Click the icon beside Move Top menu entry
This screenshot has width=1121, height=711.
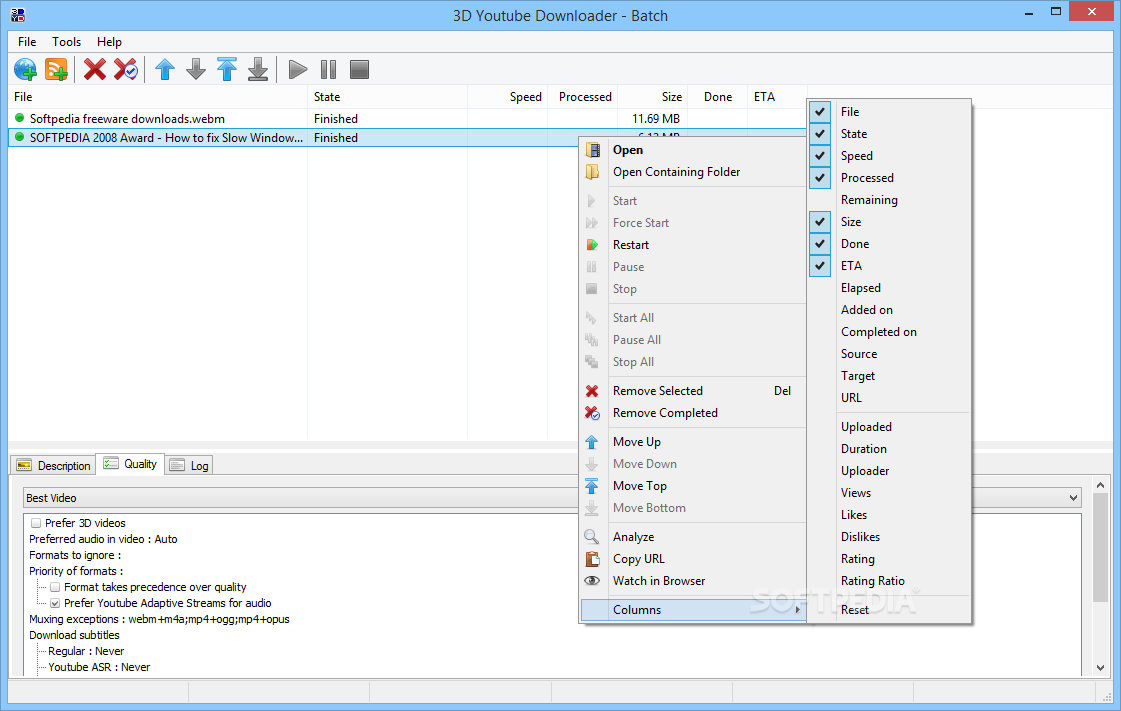point(592,486)
